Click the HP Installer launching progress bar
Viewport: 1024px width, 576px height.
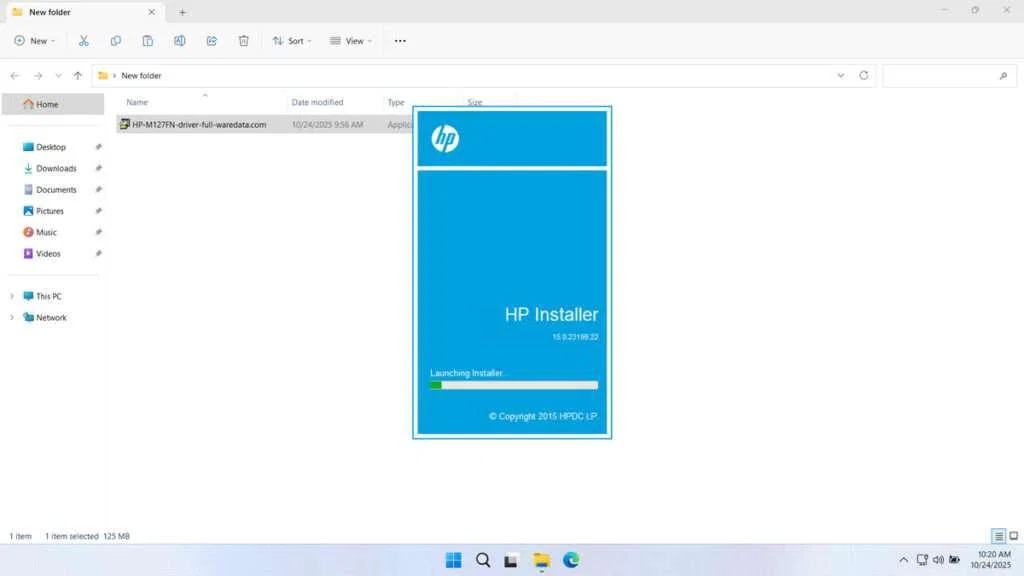tap(513, 385)
